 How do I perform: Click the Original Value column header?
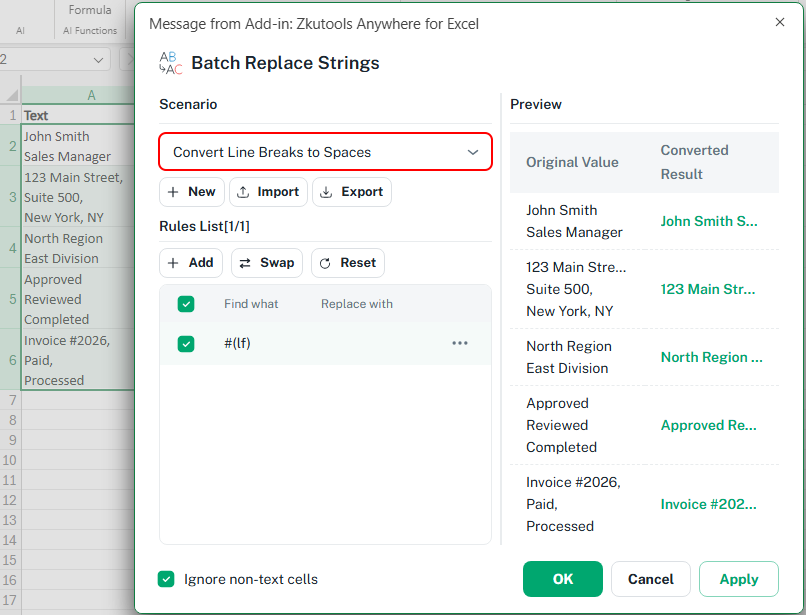pos(572,162)
